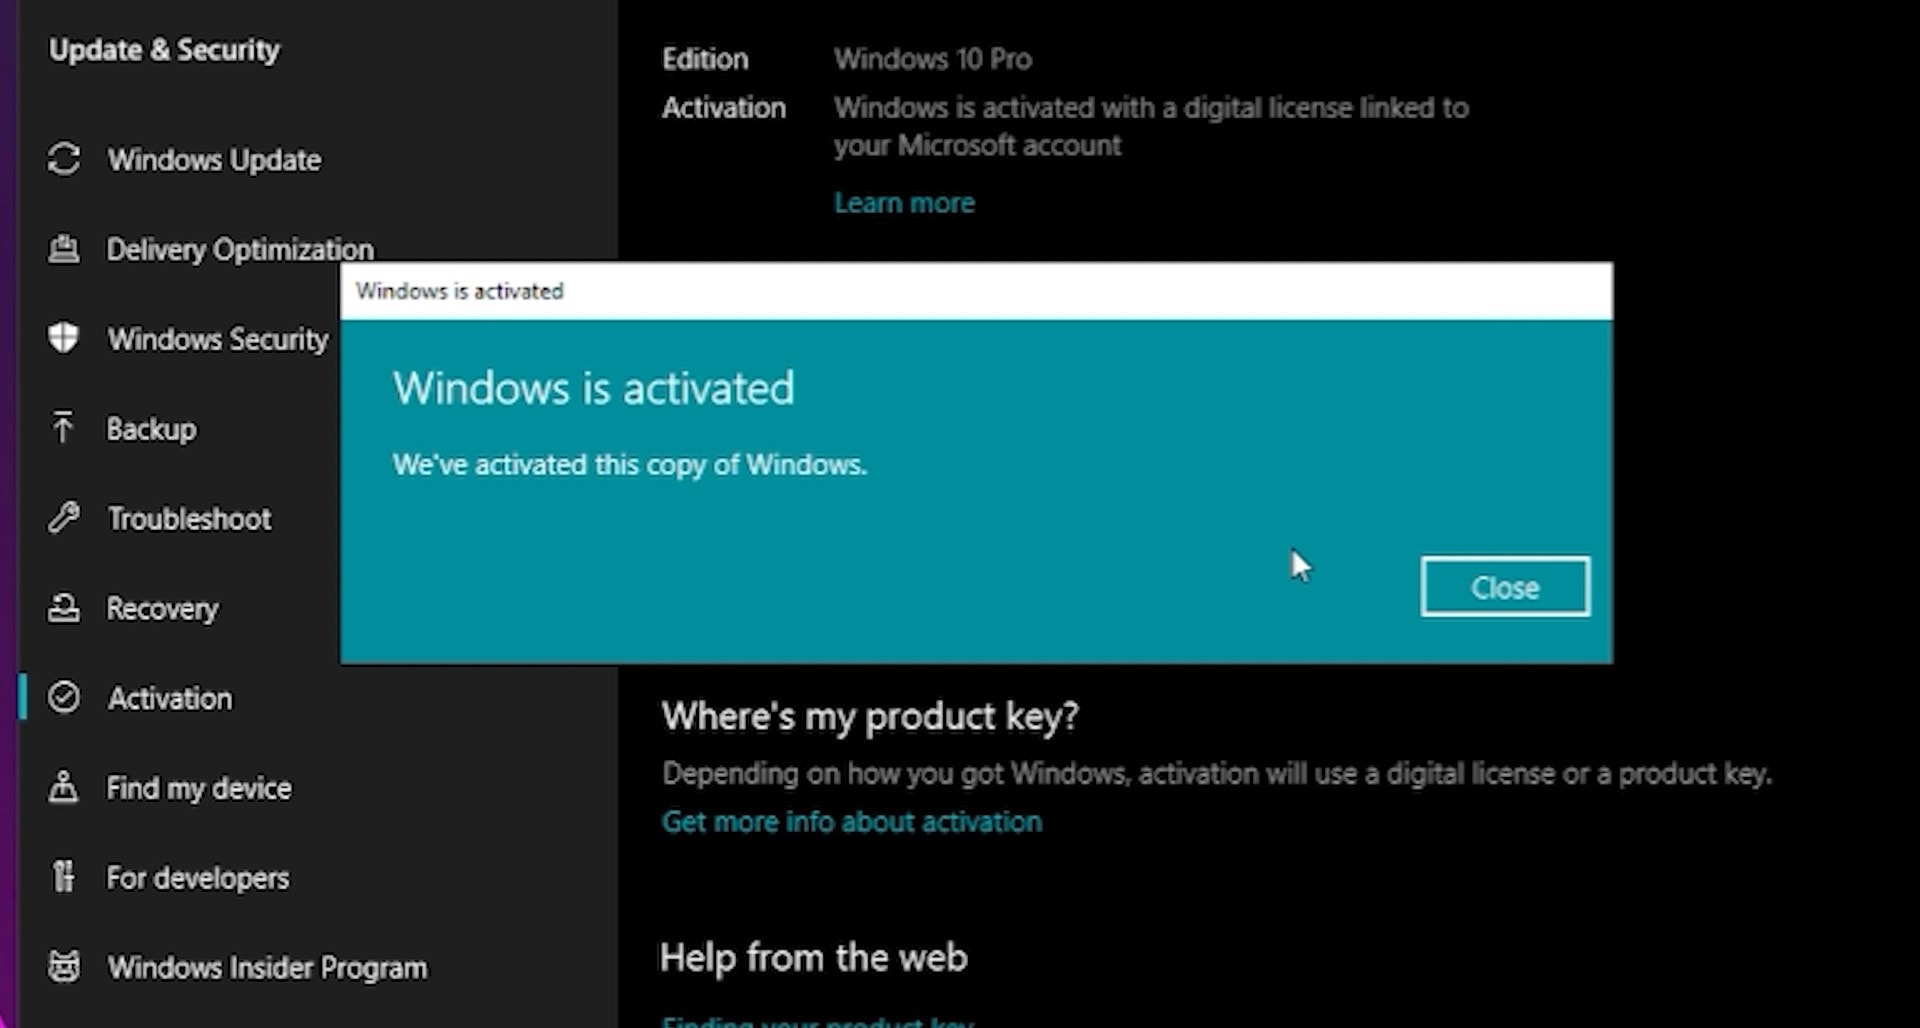Open the For developers text label
This screenshot has width=1920, height=1028.
click(x=198, y=878)
